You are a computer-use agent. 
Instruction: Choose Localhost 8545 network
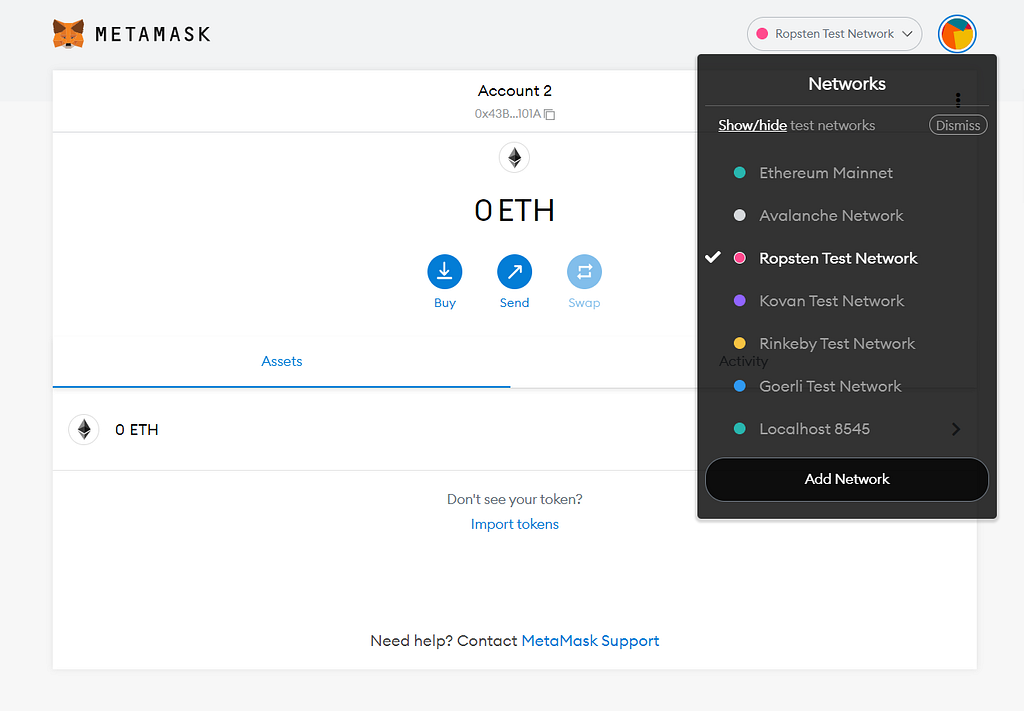pos(847,429)
